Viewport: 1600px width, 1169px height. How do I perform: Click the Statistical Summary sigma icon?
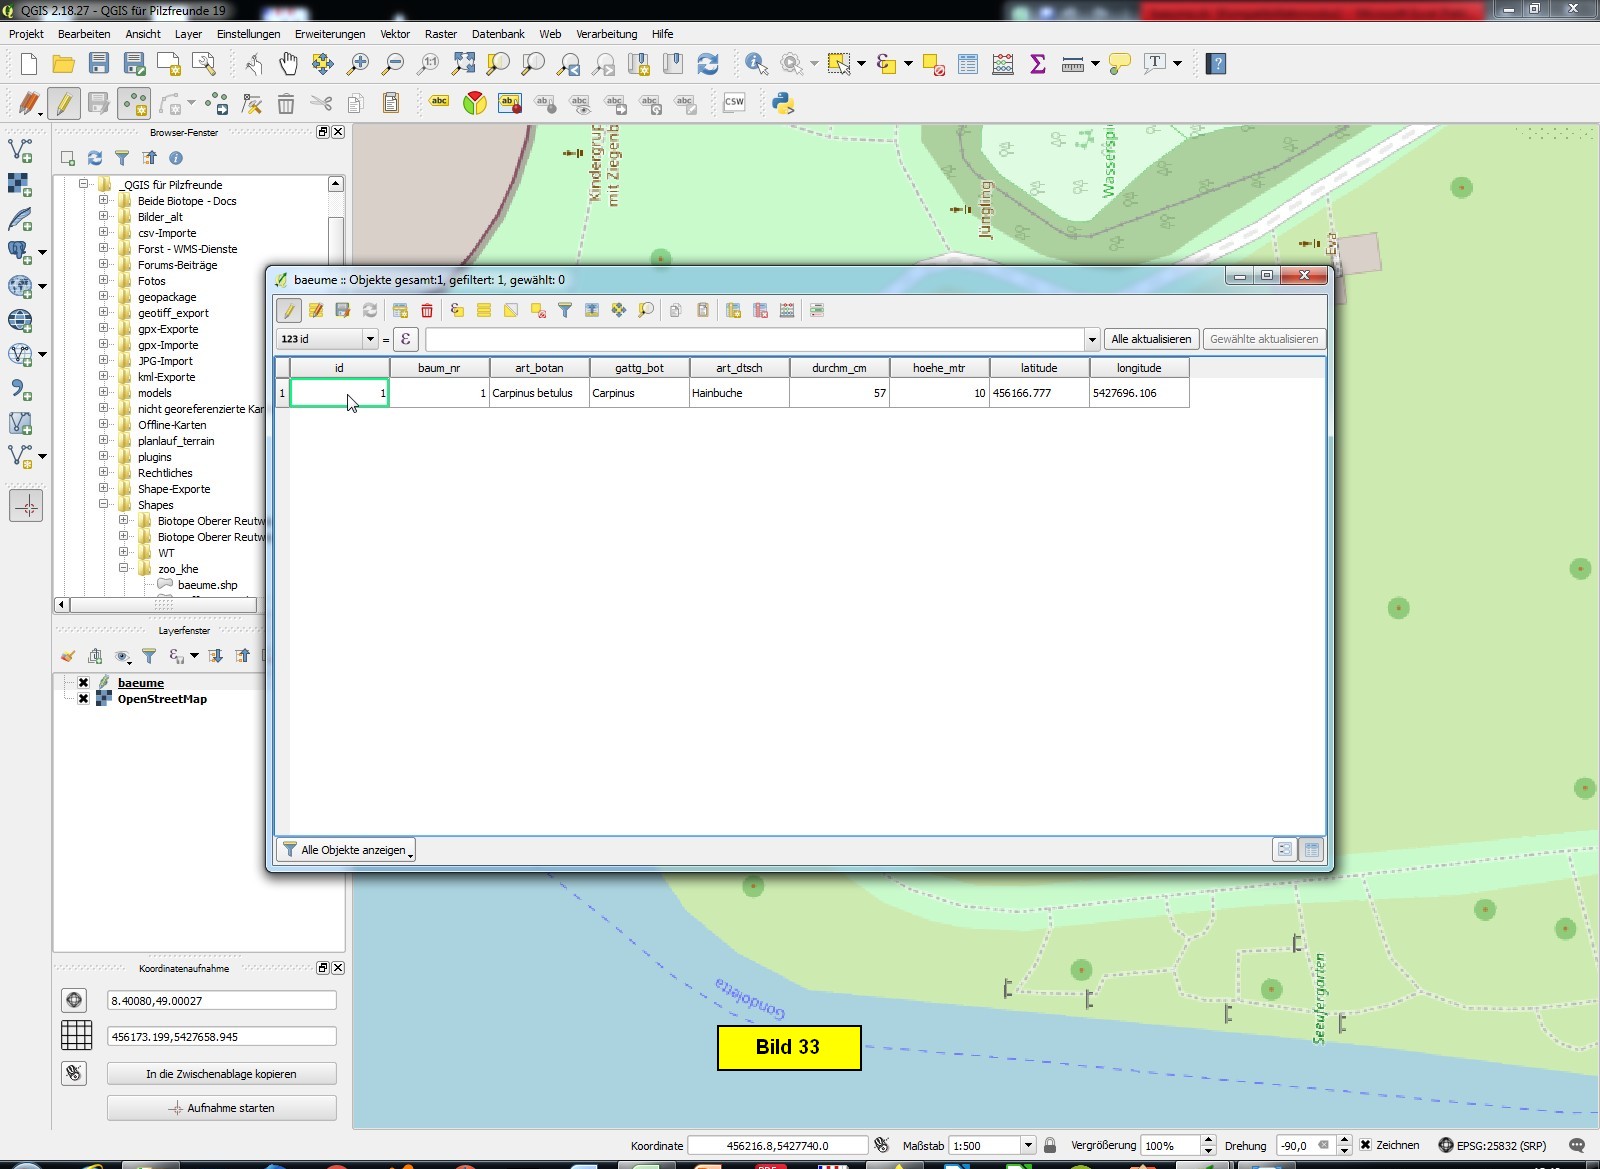[x=1037, y=64]
